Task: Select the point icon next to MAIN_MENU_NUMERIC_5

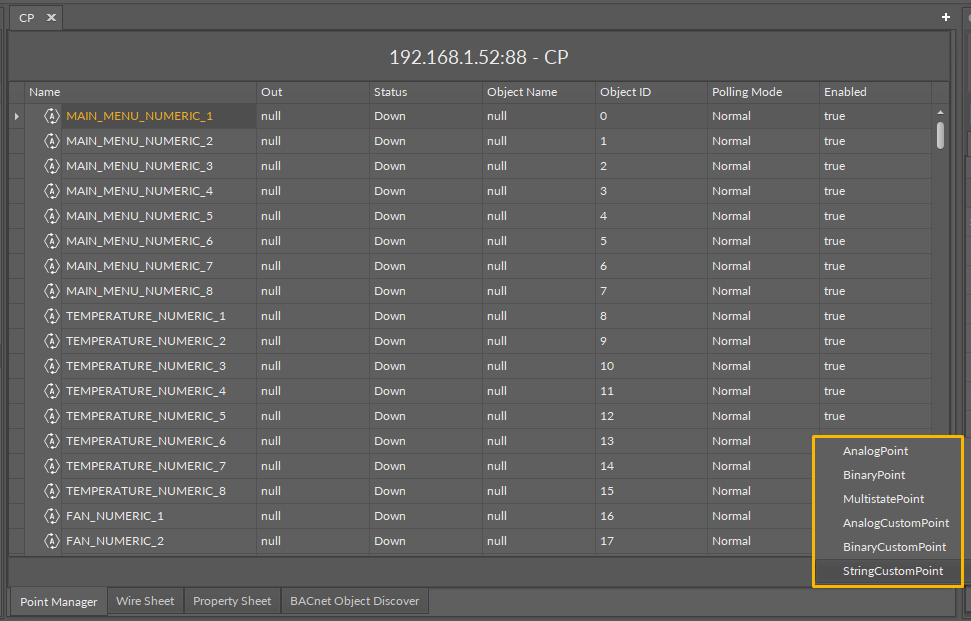Action: (x=52, y=216)
